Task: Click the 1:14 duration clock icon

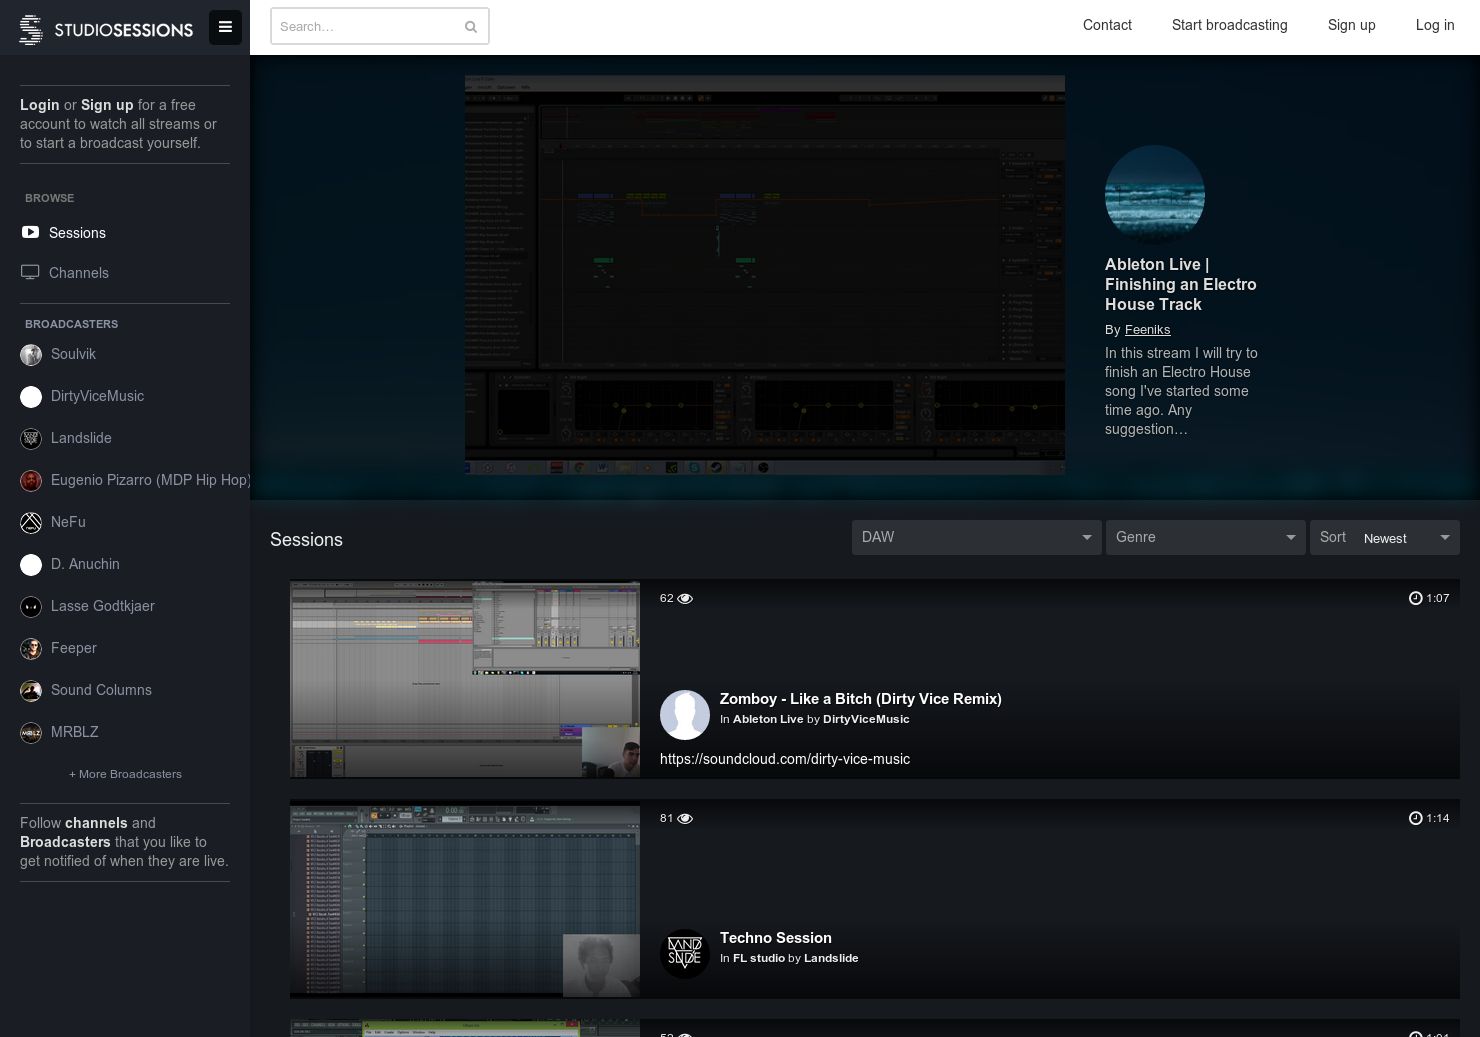Action: 1415,818
